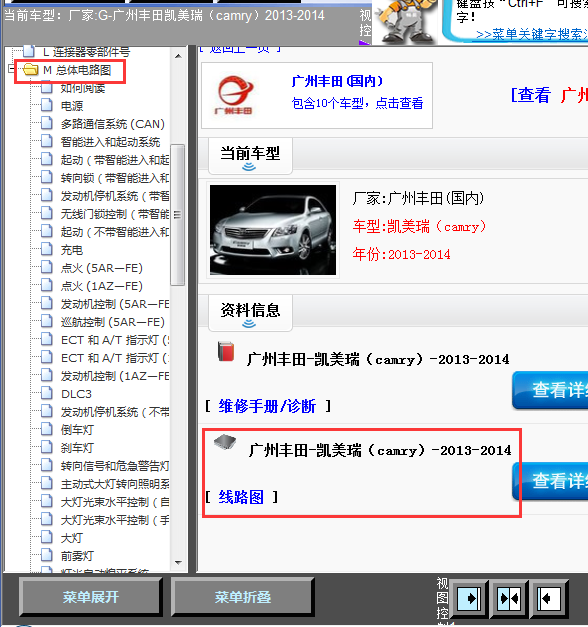Click the 返回上一页 link at top

click(x=240, y=49)
